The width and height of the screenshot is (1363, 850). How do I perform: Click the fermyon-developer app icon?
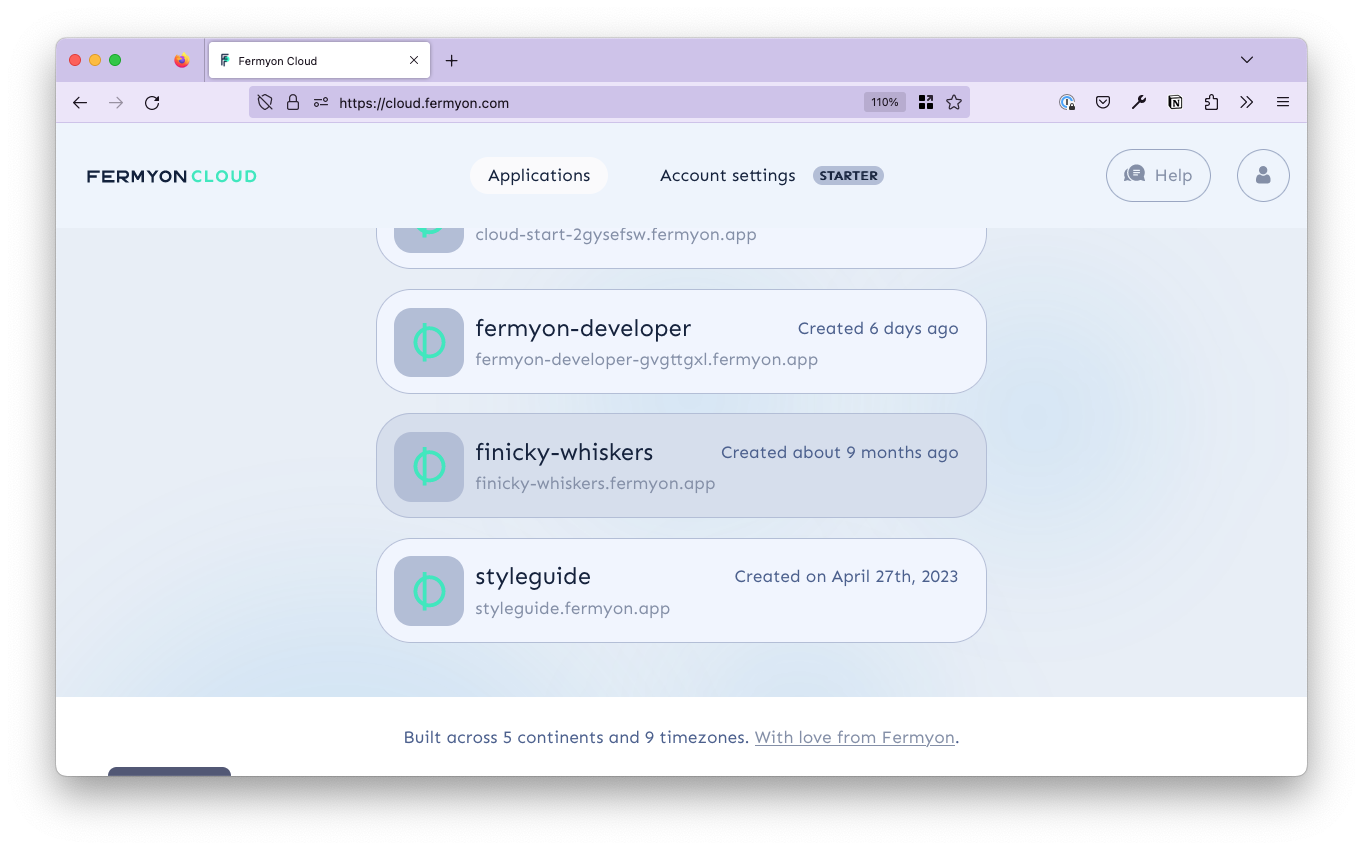[x=429, y=342]
